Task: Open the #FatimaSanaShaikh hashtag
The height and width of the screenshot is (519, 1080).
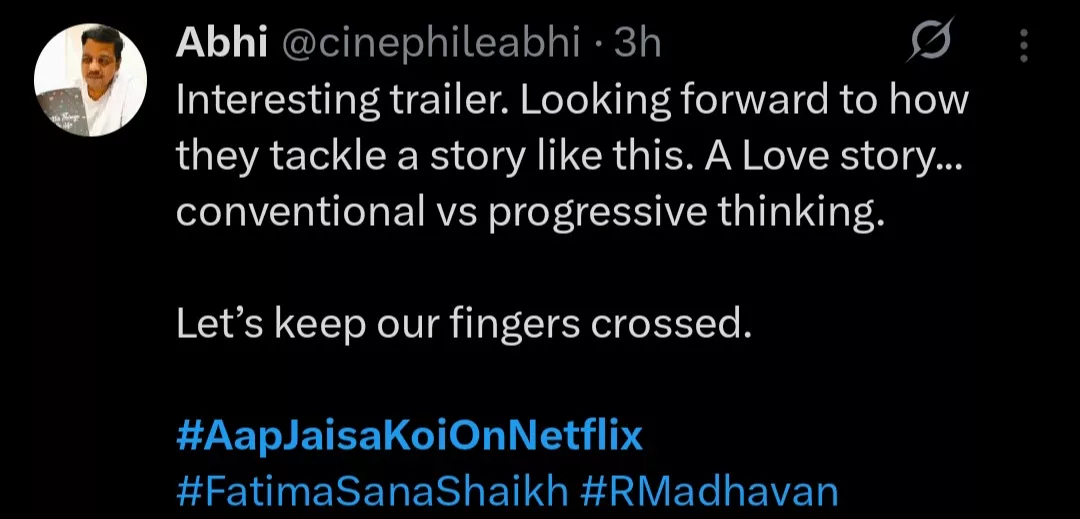Action: pos(373,493)
